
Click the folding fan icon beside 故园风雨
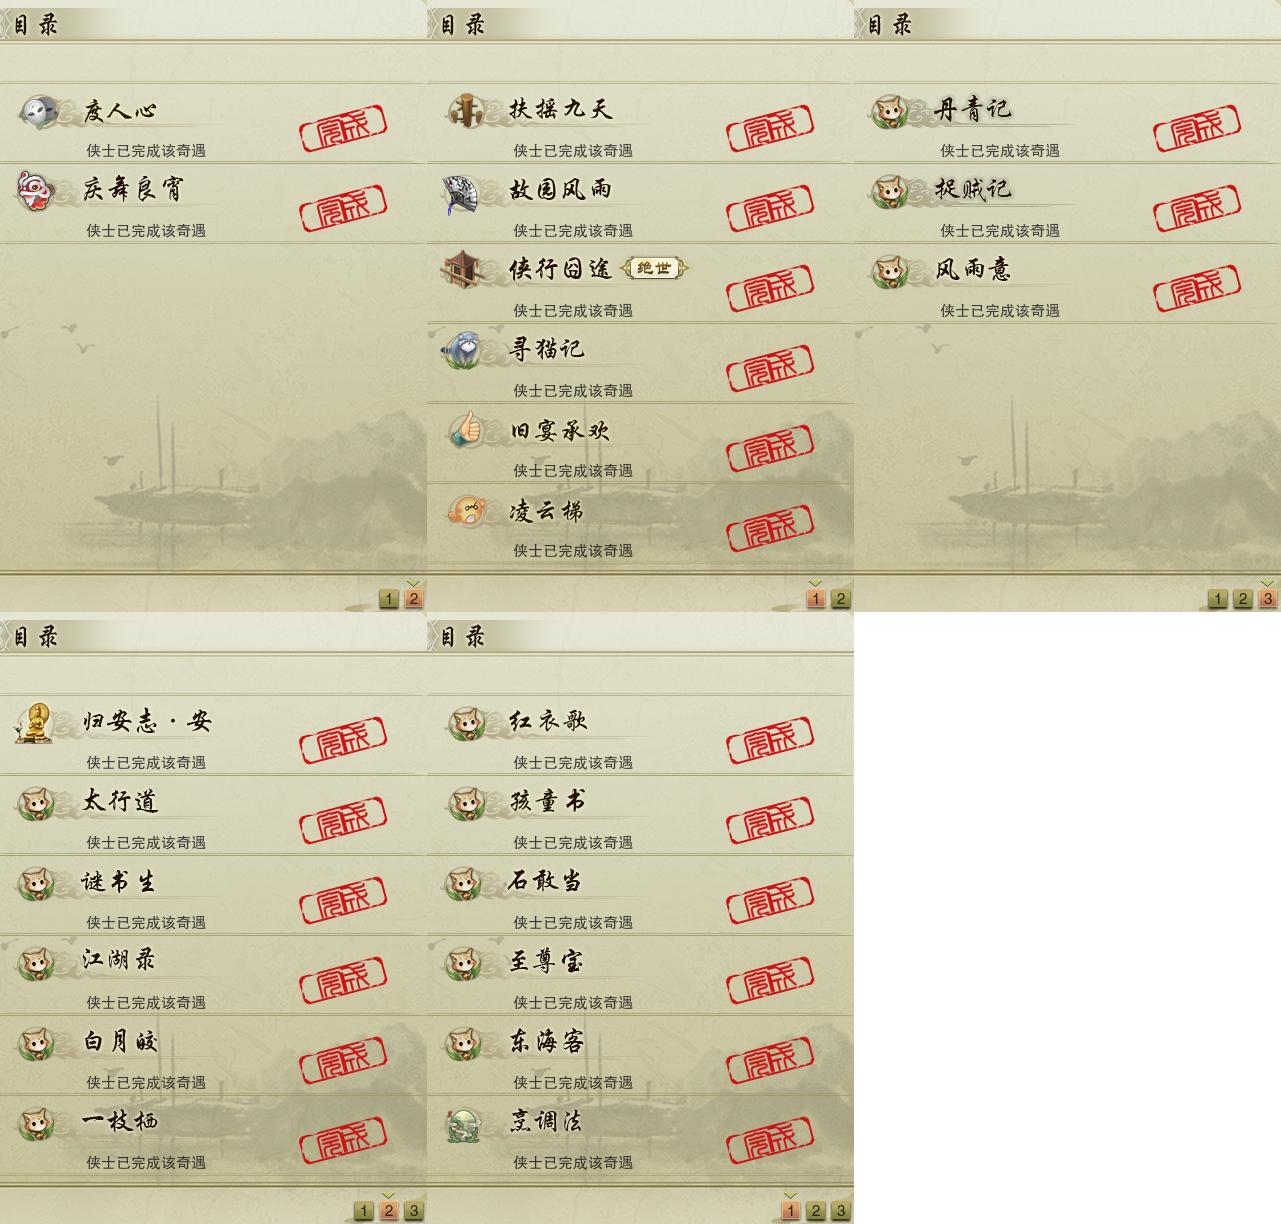pos(461,192)
